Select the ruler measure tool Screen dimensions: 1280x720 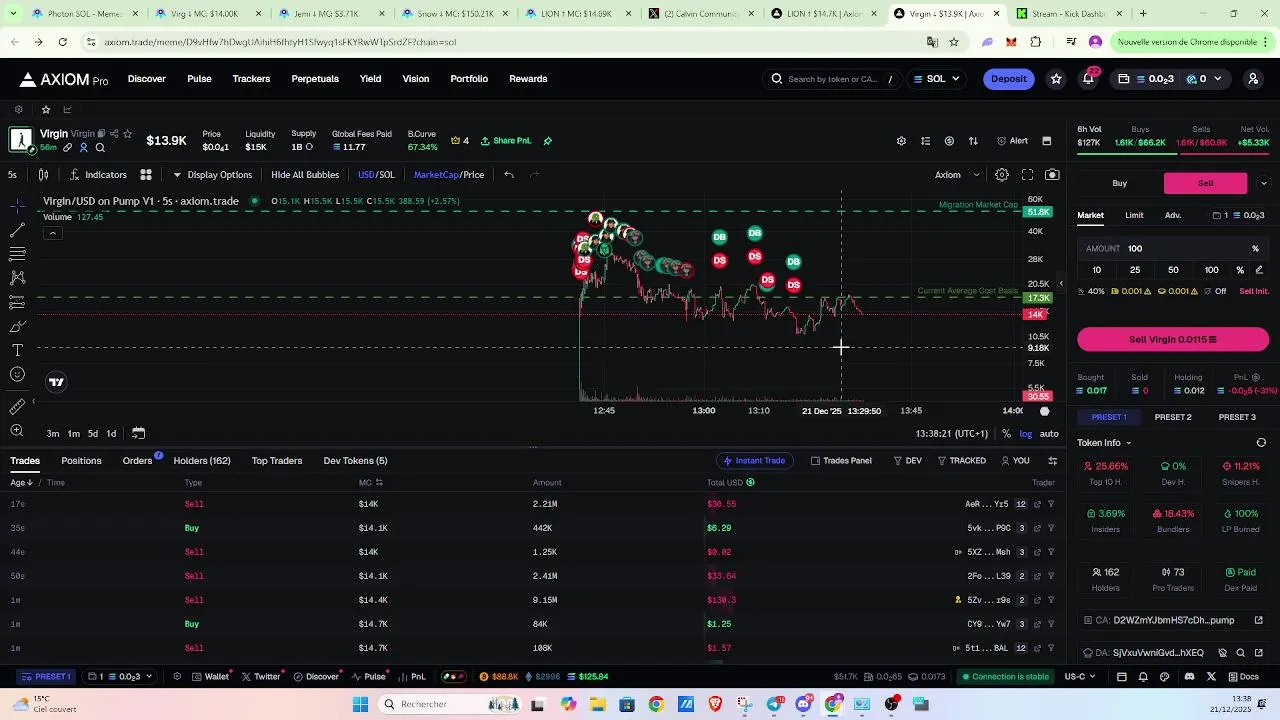tap(17, 406)
